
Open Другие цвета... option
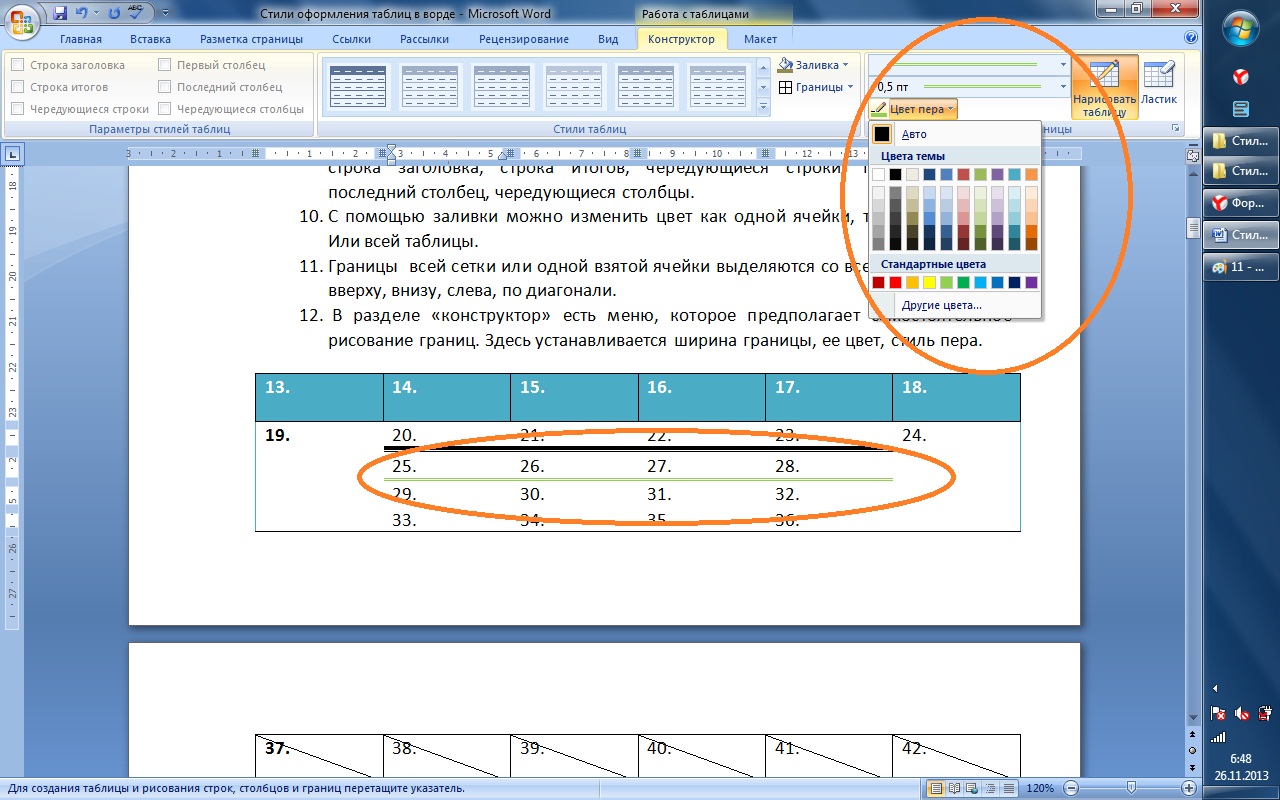click(954, 305)
